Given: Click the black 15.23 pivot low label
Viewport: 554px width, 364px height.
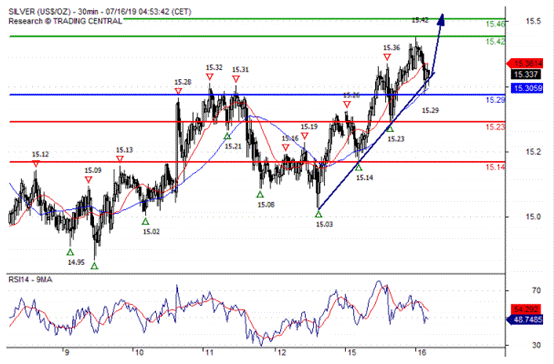Looking at the screenshot, I should tap(396, 139).
